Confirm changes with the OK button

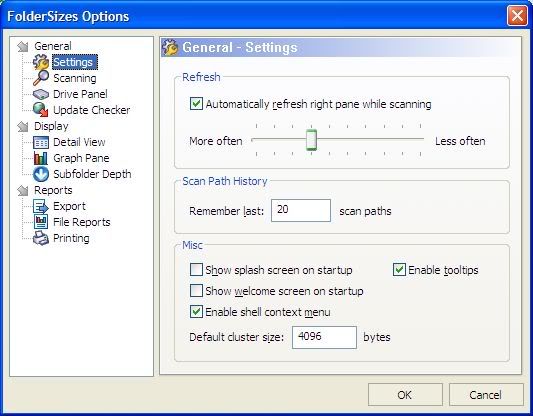click(405, 395)
